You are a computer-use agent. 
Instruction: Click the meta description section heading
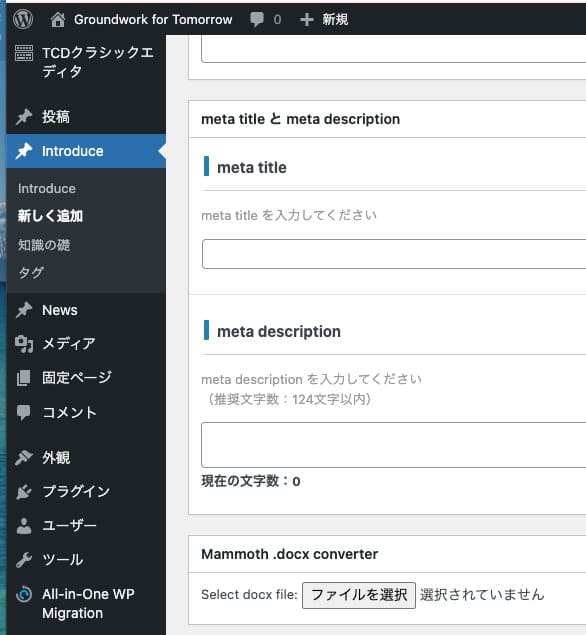coord(279,331)
